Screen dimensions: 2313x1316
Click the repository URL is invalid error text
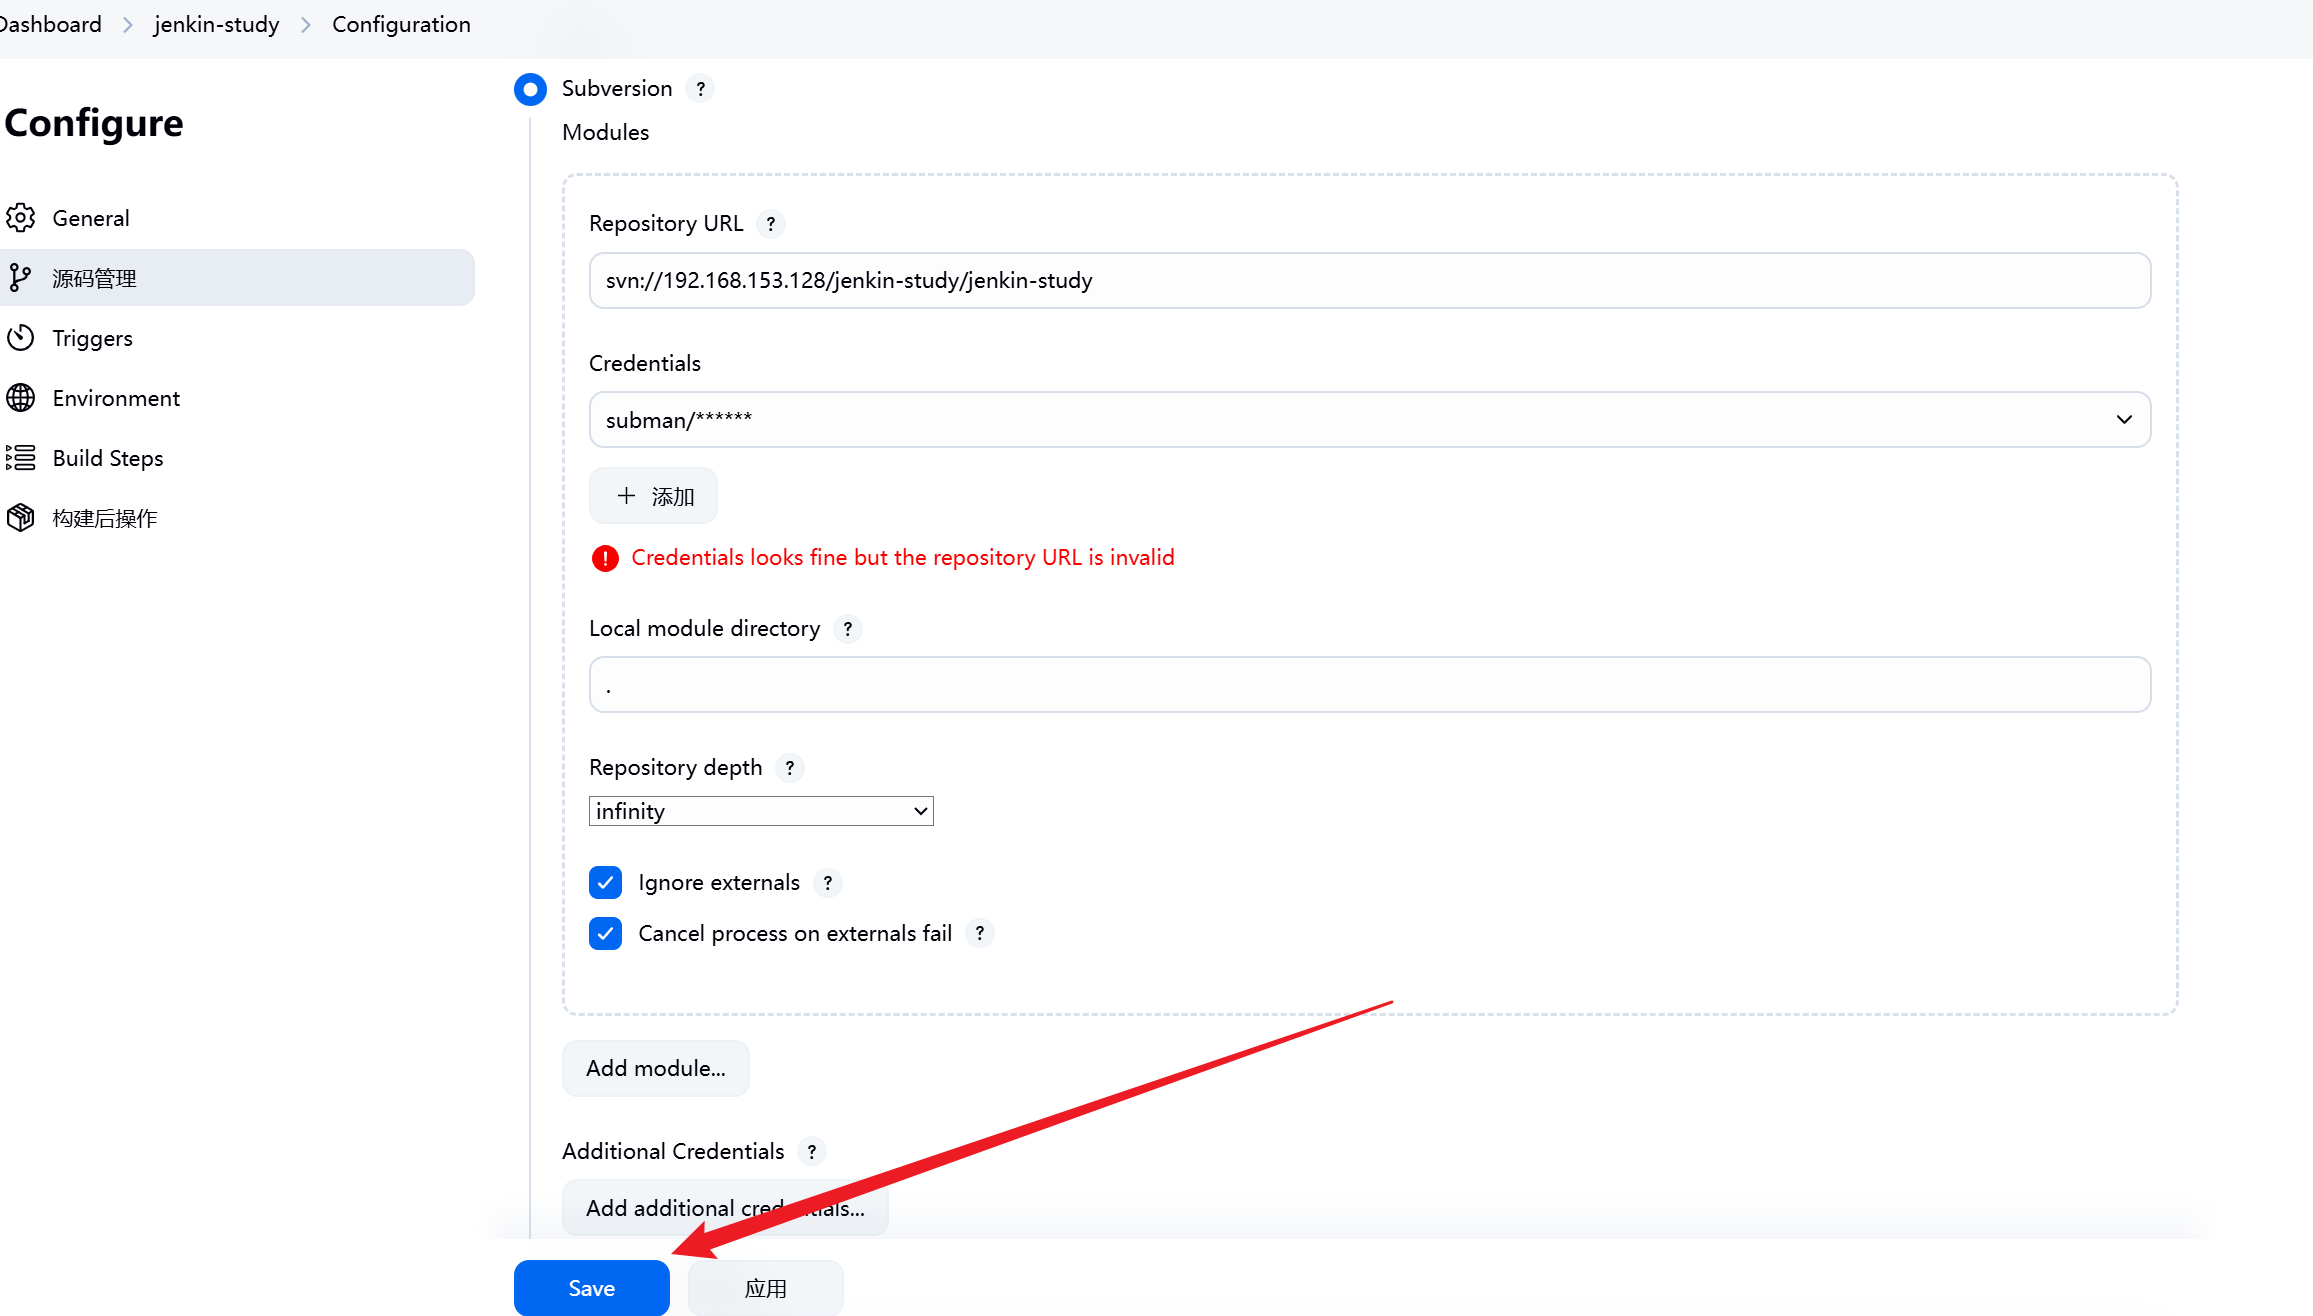coord(903,558)
